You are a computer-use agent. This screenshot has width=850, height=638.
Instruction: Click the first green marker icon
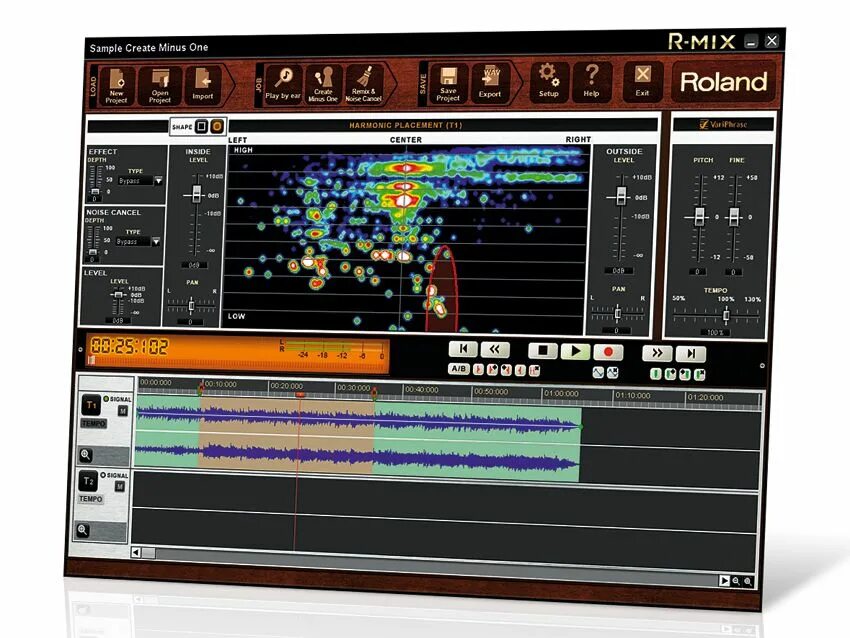pyautogui.click(x=655, y=373)
